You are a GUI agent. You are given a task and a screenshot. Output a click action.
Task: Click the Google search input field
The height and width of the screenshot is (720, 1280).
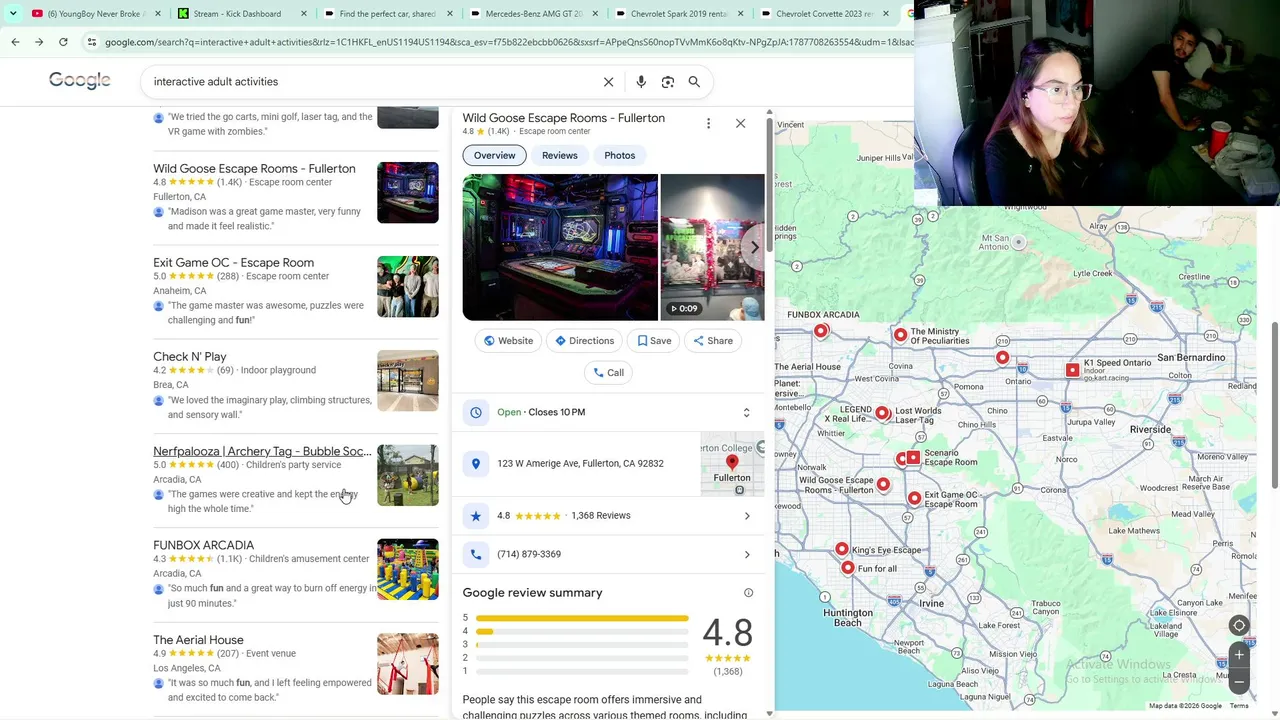point(370,82)
